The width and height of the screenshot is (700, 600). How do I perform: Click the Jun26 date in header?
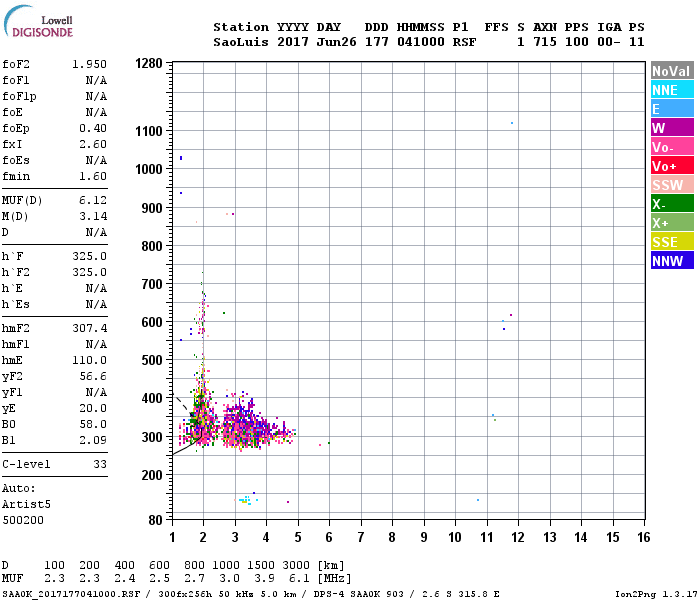tap(336, 42)
